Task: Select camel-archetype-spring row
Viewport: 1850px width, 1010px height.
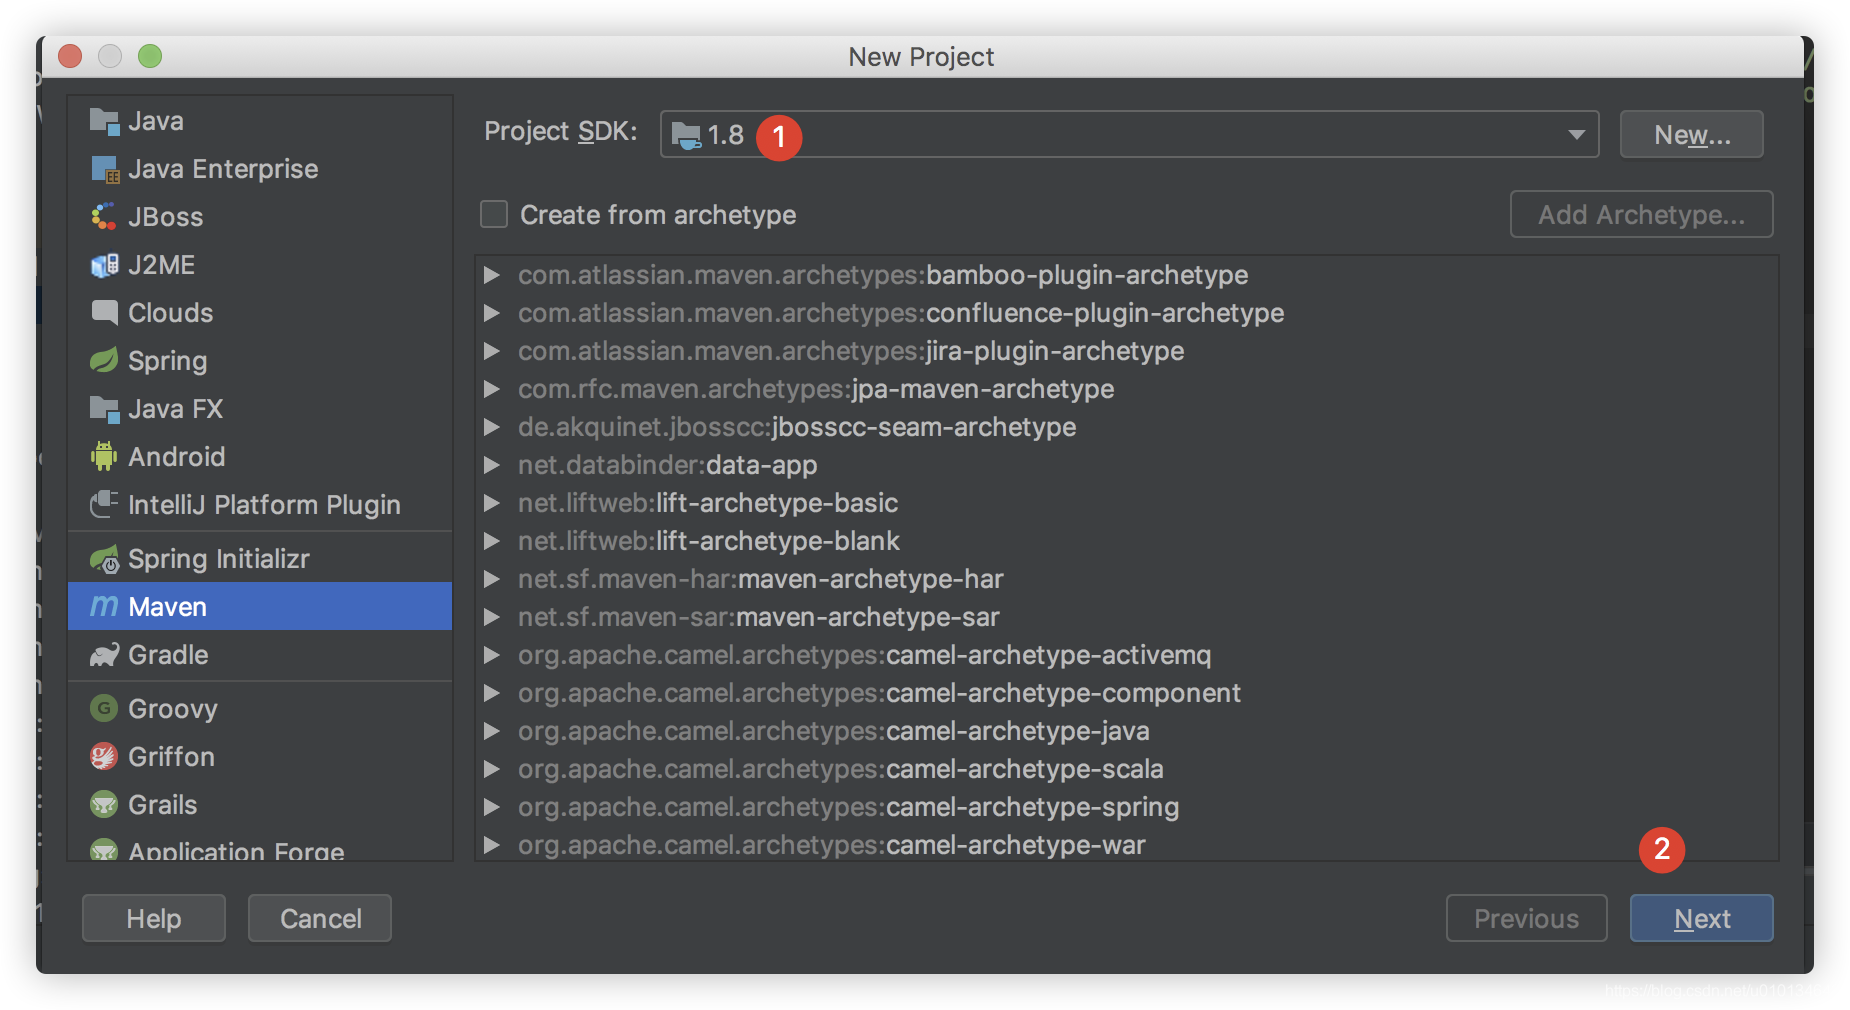Action: pos(1127,807)
